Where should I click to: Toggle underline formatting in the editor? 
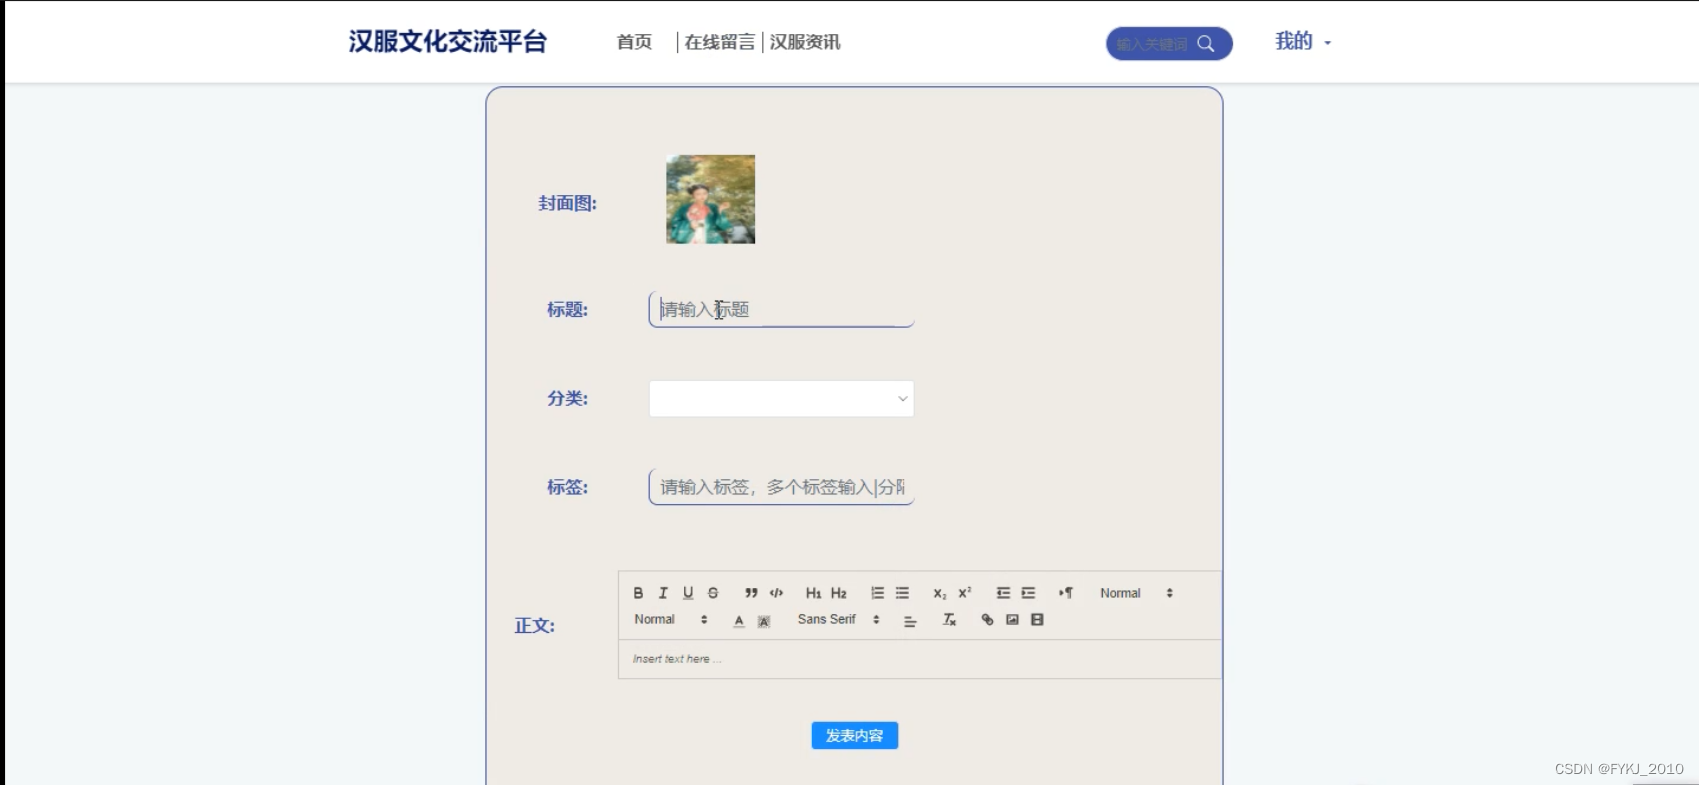coord(688,593)
